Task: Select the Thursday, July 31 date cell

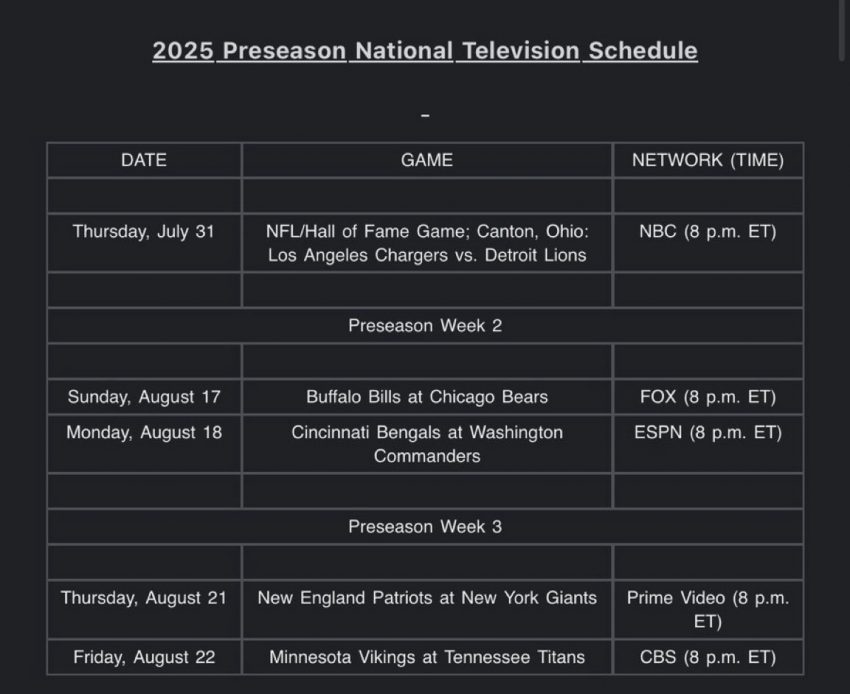Action: click(x=144, y=232)
